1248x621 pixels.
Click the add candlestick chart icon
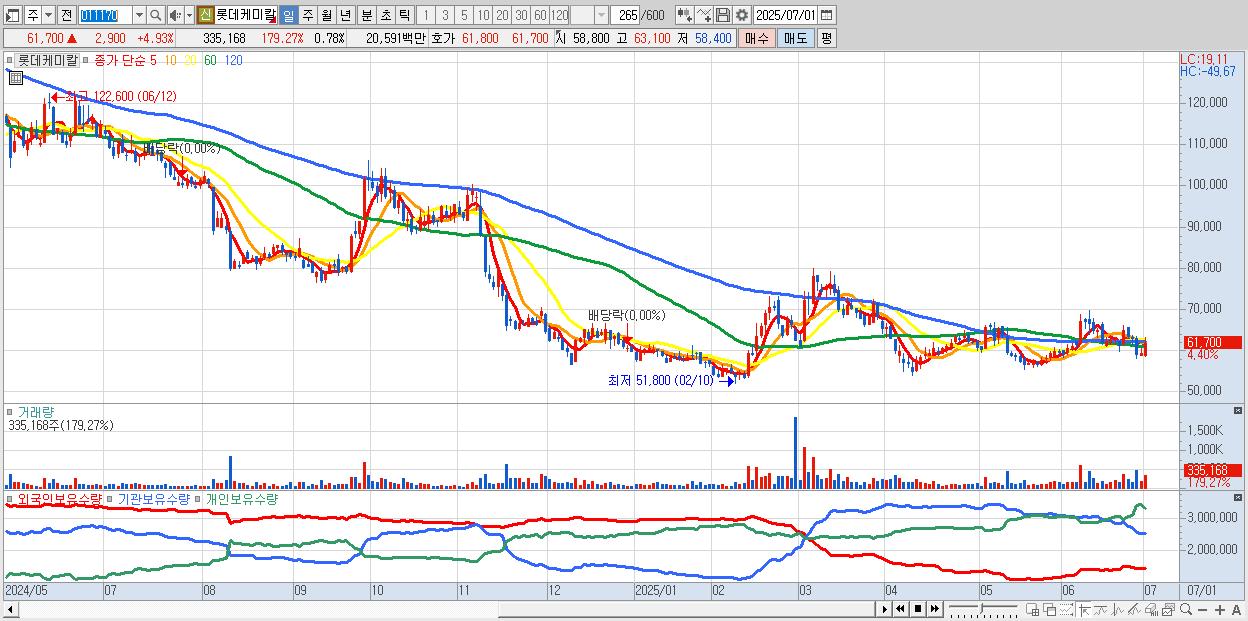(685, 15)
